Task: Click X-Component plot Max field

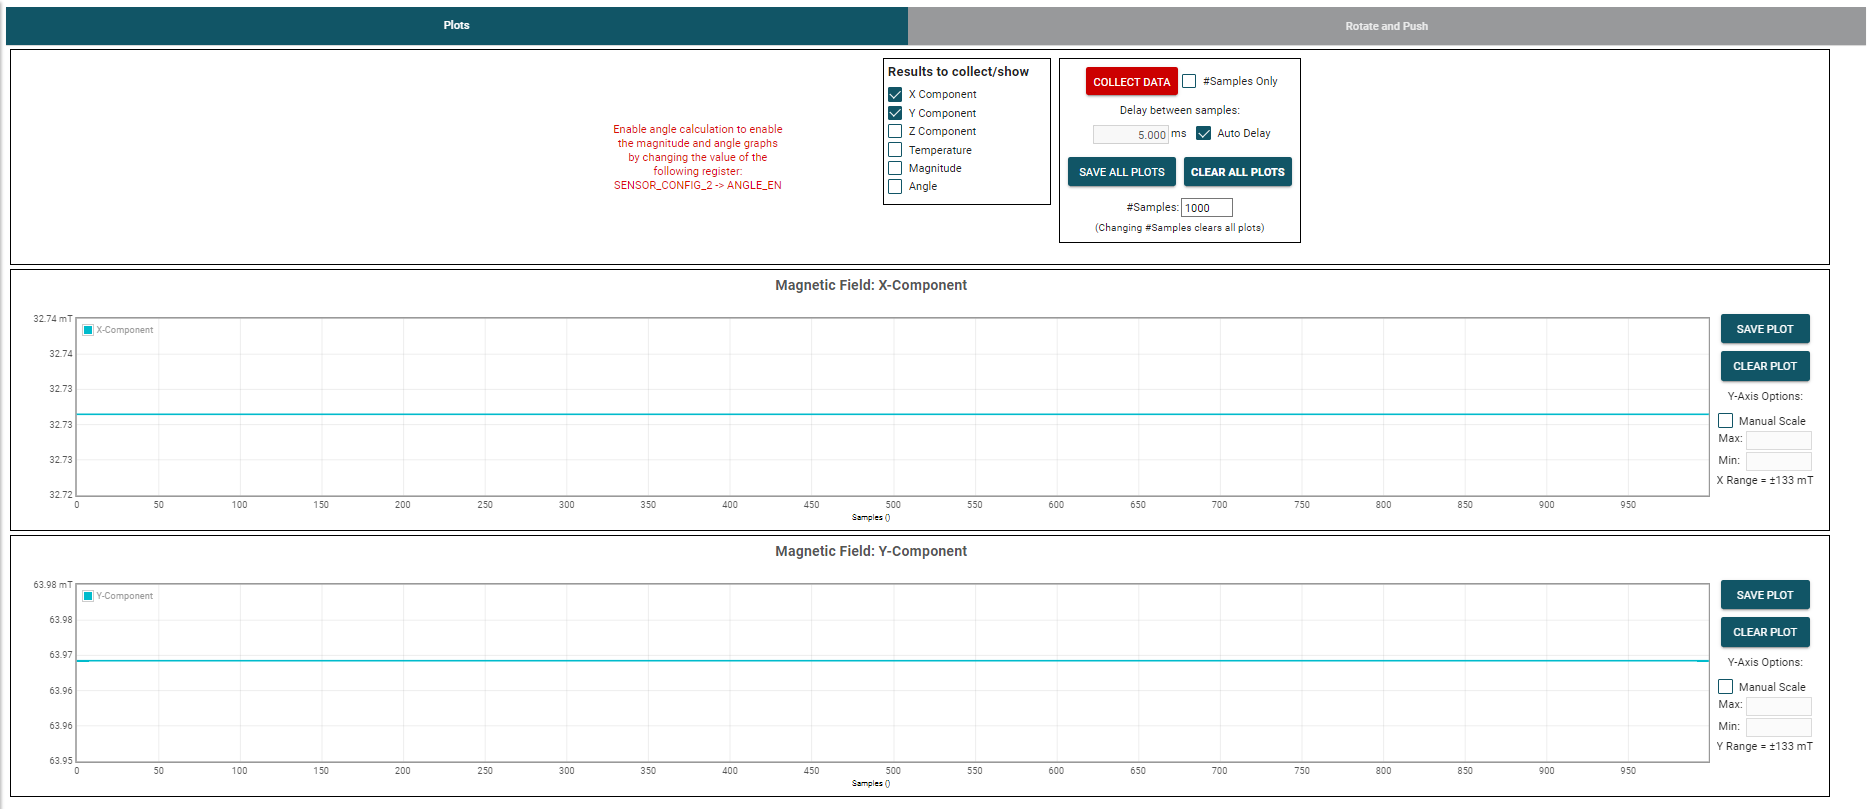Action: pos(1779,440)
